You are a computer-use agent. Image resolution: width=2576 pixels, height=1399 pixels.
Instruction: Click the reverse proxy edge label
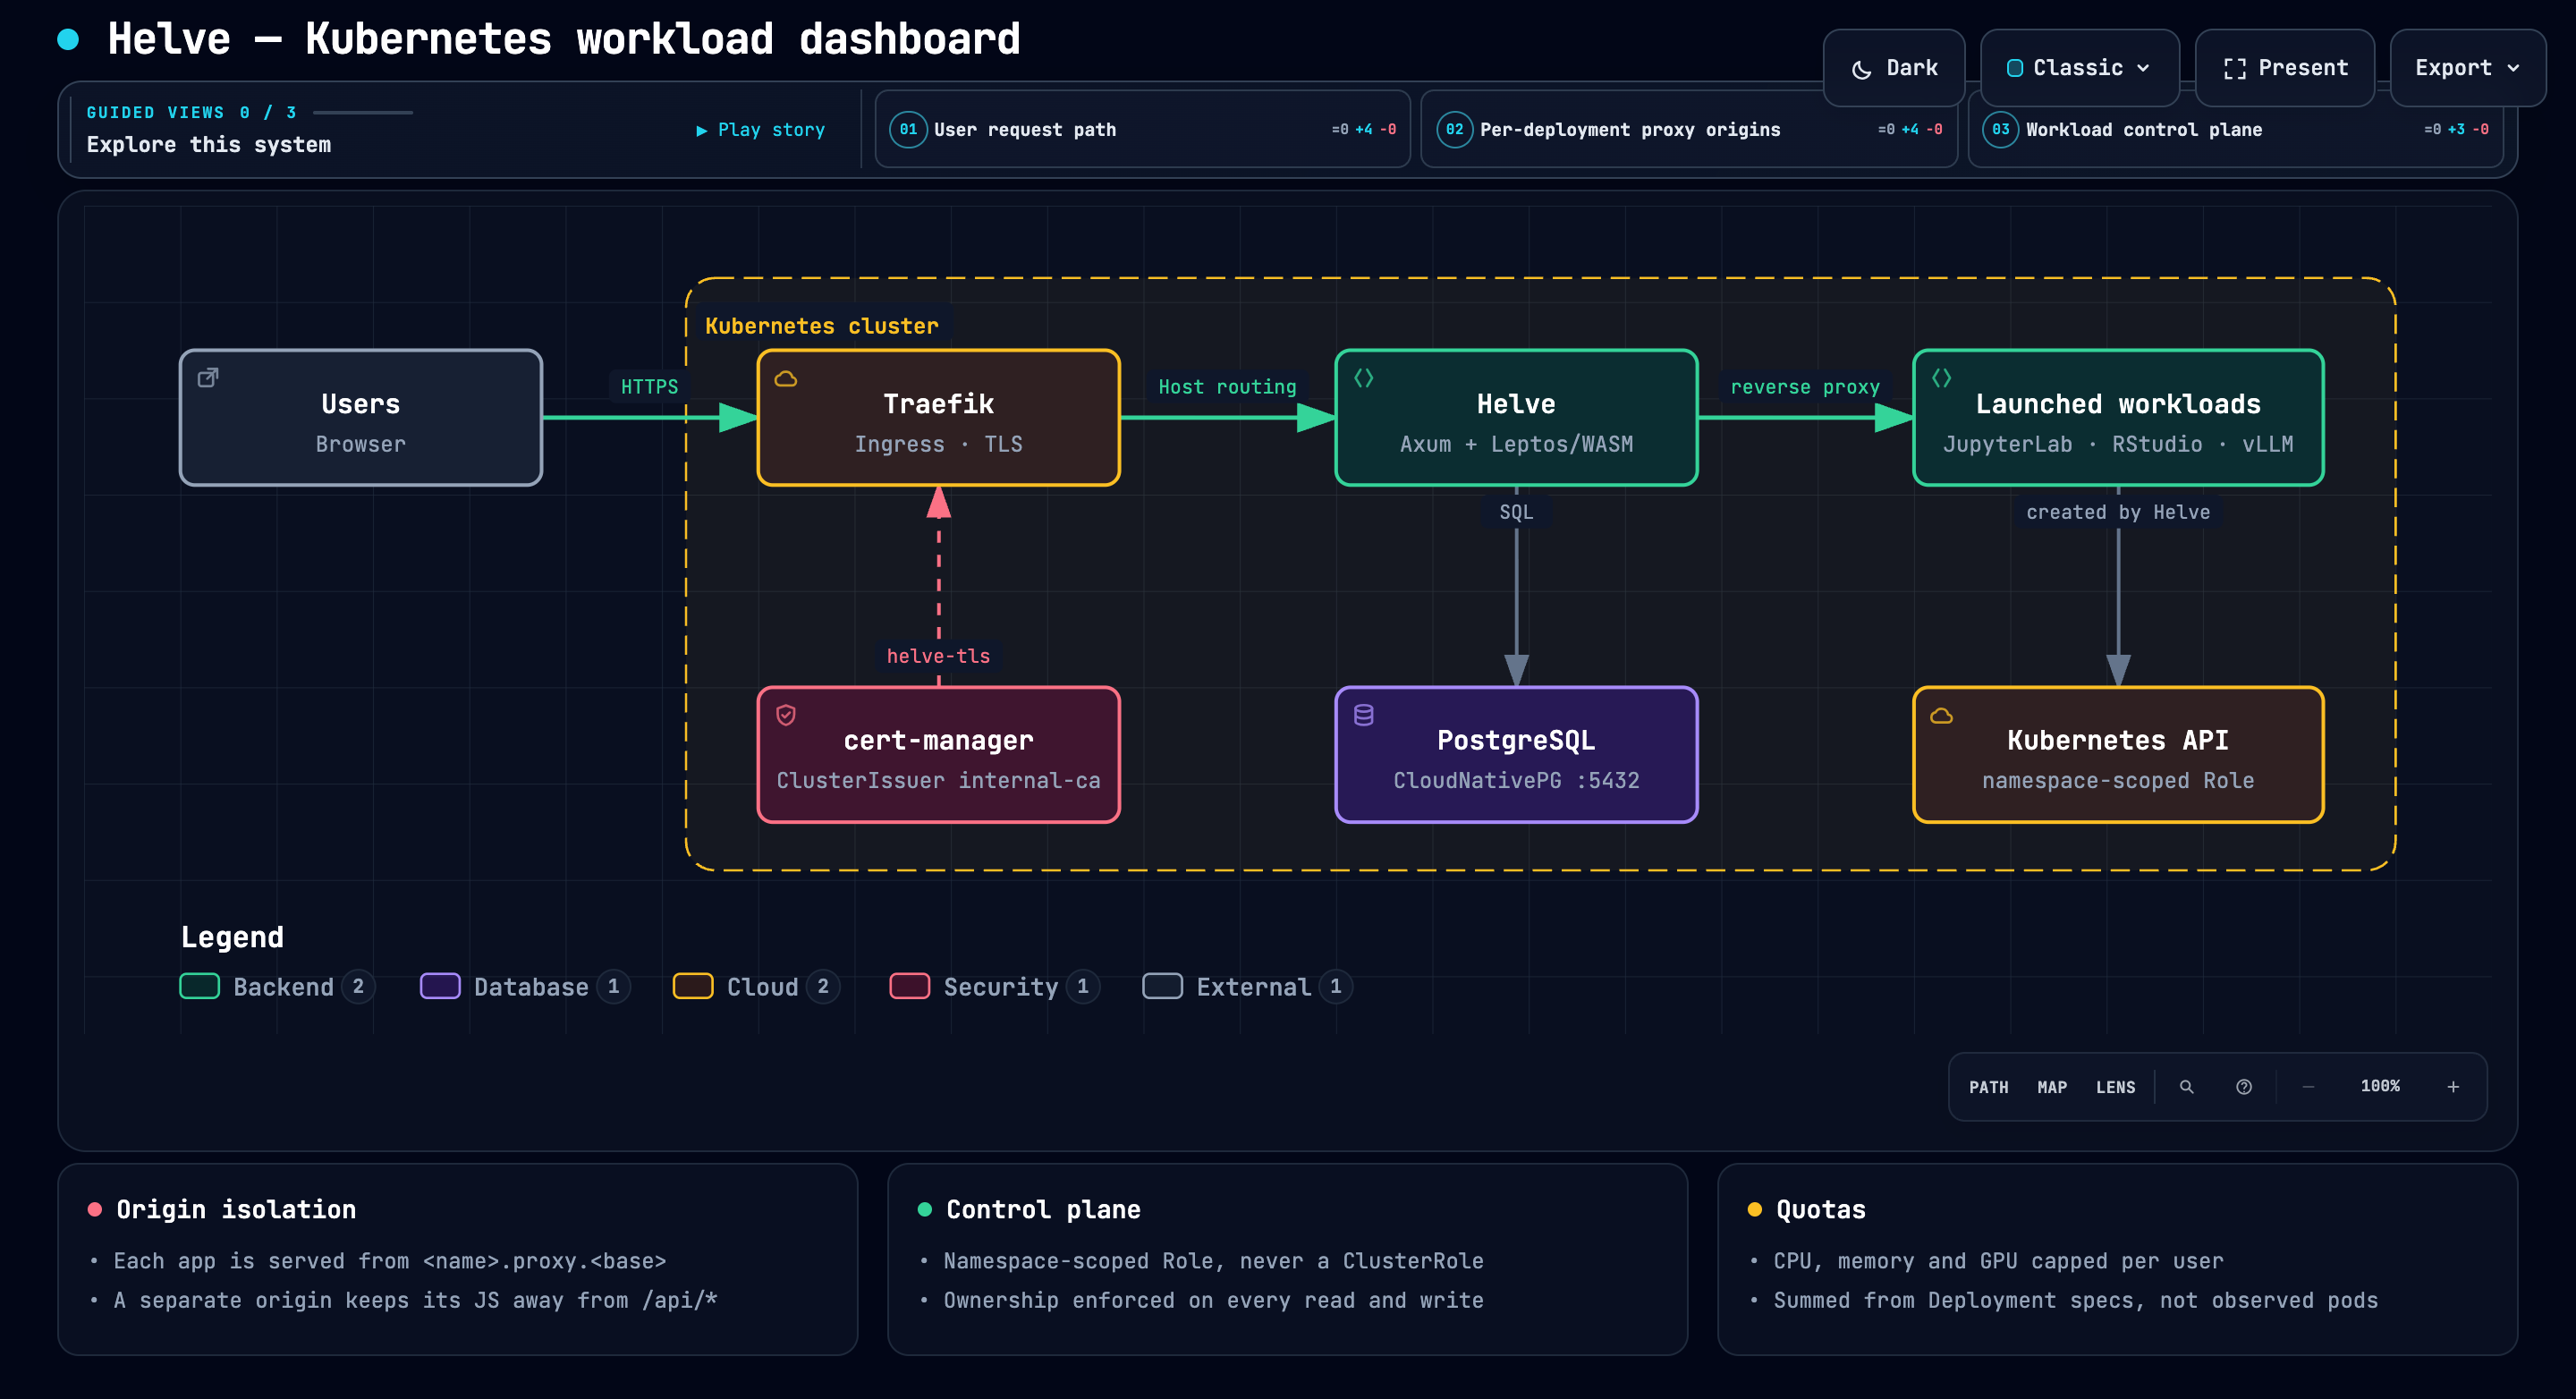coord(1805,387)
